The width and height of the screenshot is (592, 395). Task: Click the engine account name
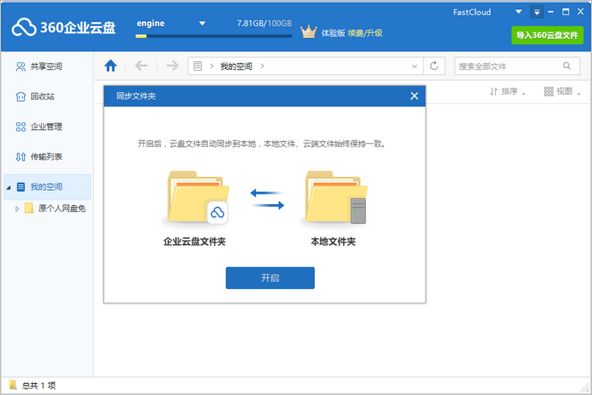pyautogui.click(x=151, y=23)
